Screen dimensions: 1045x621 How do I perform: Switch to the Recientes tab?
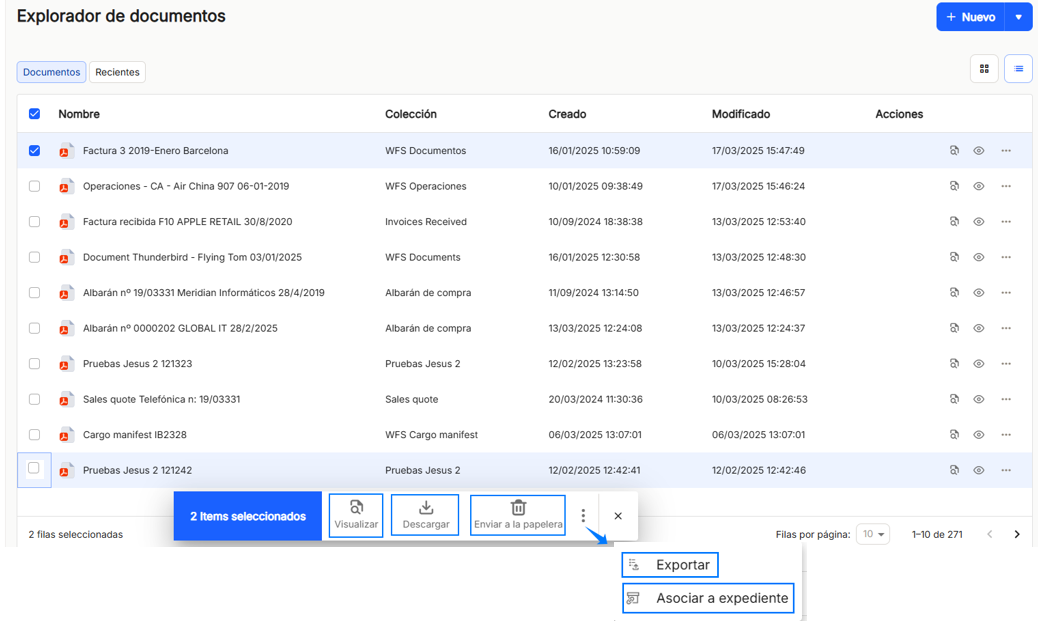117,72
